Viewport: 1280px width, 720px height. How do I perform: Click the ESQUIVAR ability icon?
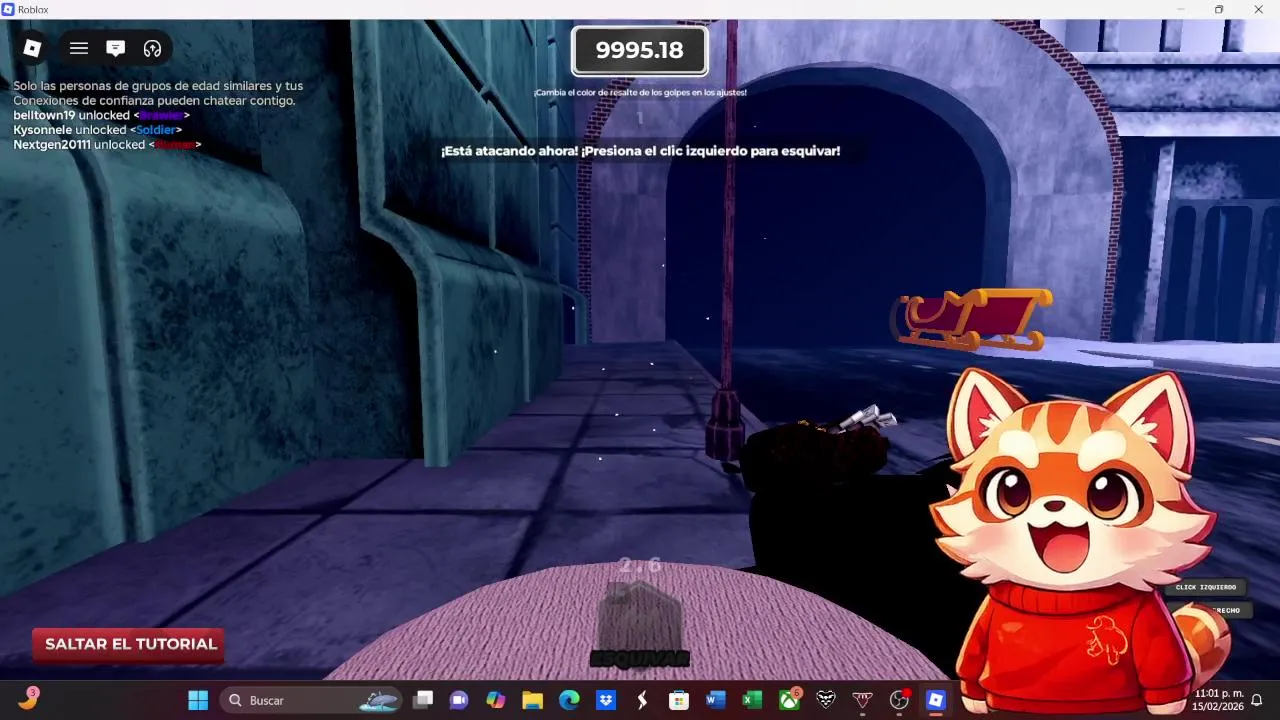(639, 625)
